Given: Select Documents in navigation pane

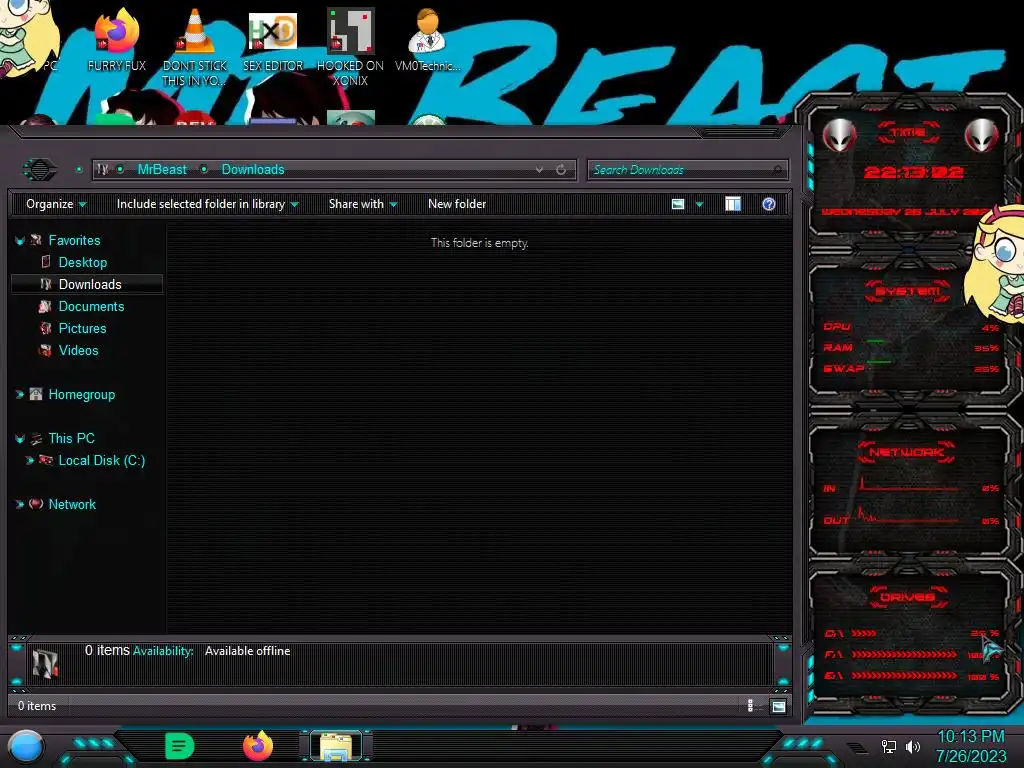Looking at the screenshot, I should click(x=91, y=306).
